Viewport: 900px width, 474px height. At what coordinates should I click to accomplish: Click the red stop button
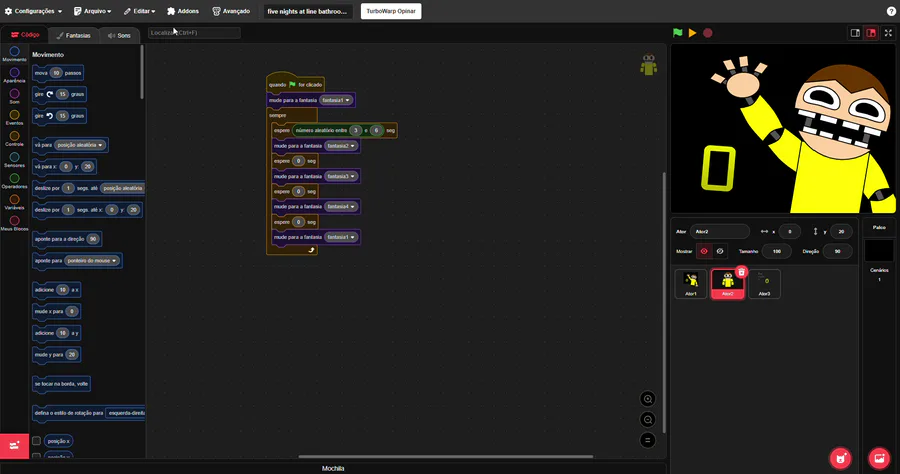coord(708,33)
